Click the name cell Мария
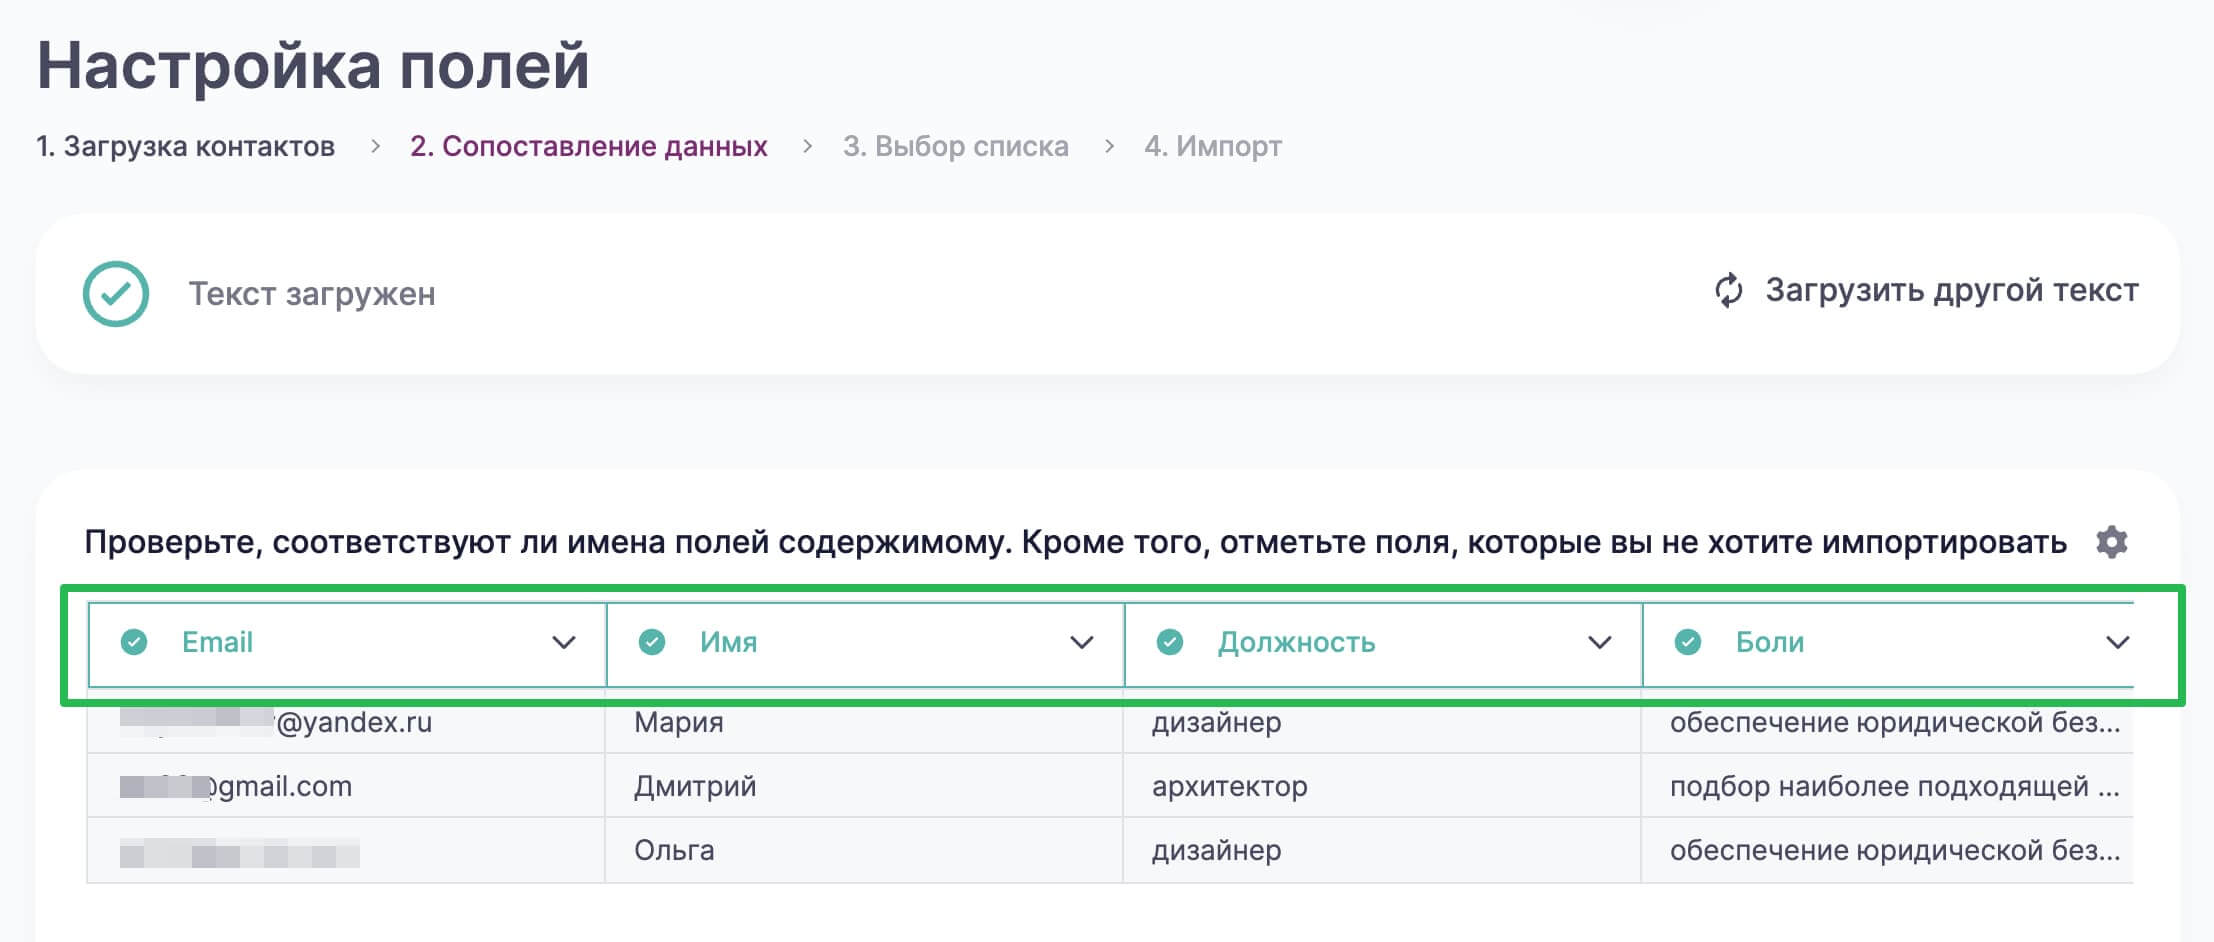The image size is (2214, 942). (864, 721)
